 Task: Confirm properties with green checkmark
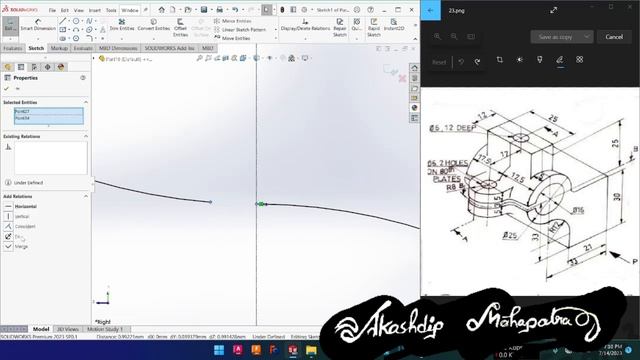6,89
